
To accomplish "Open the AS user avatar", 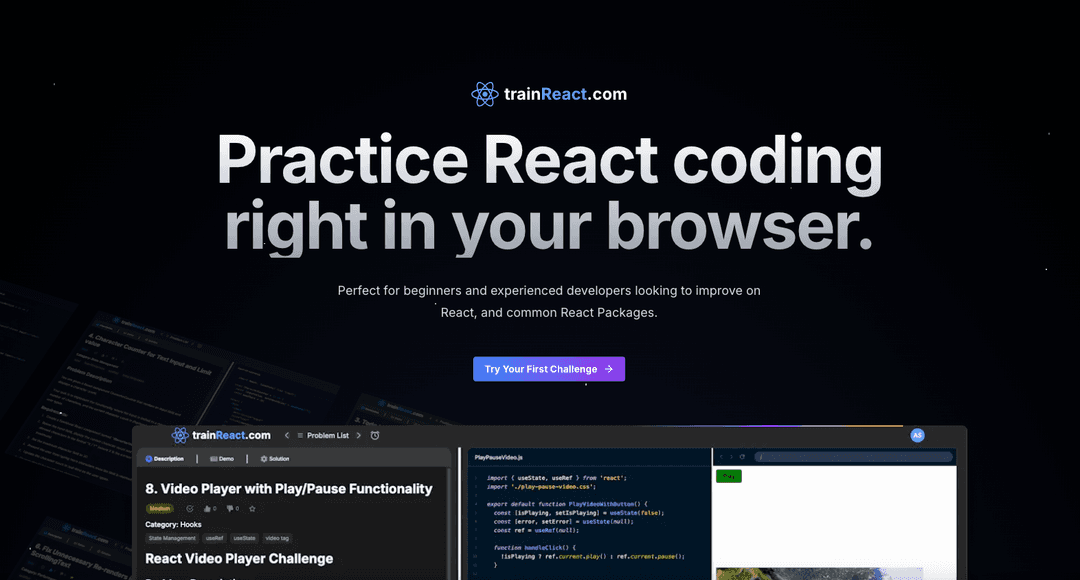I will (x=917, y=435).
